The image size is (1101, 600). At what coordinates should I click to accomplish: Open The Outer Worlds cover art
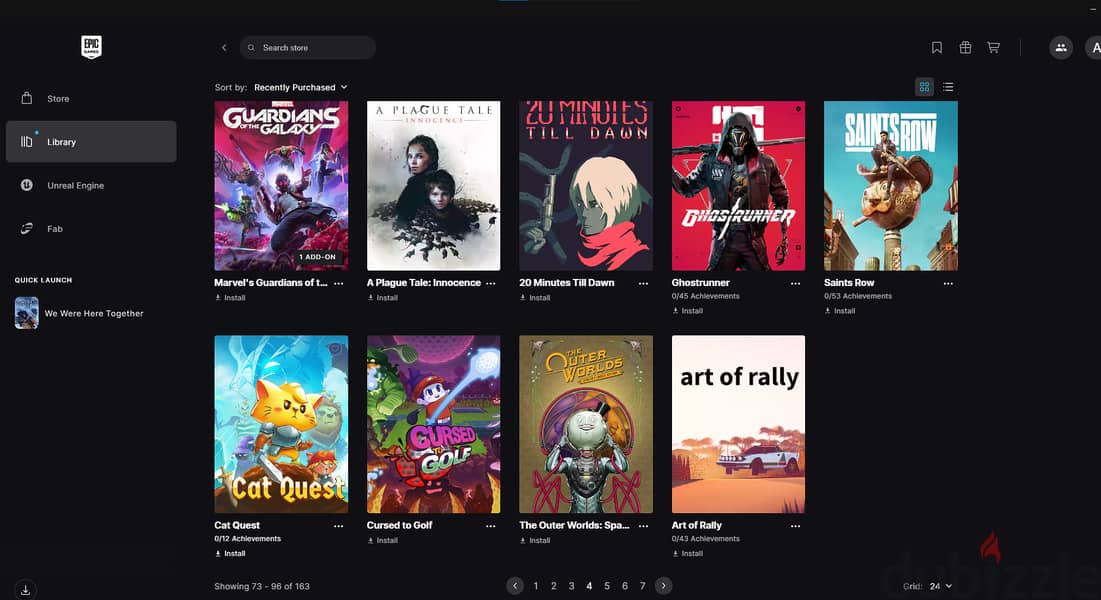pyautogui.click(x=586, y=424)
